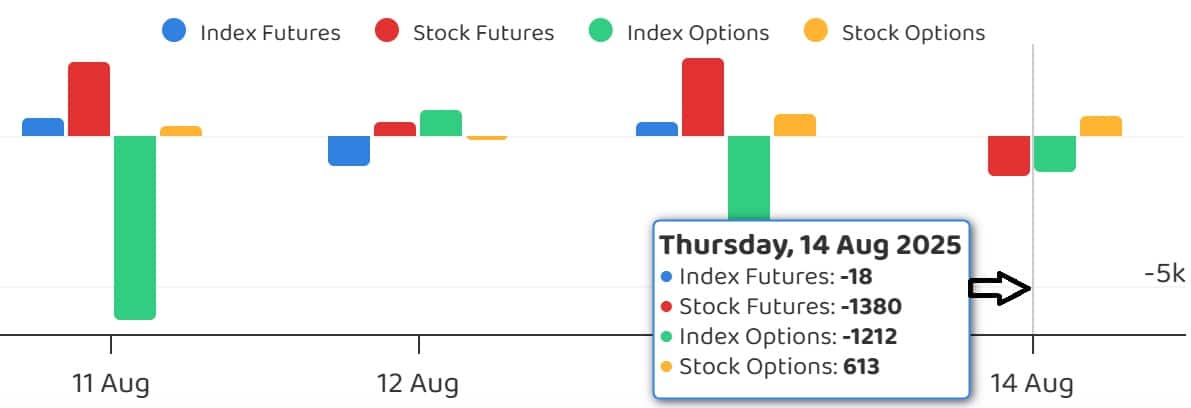Select the 11 Aug green Index Options bar
This screenshot has height=408, width=1191.
[135, 227]
